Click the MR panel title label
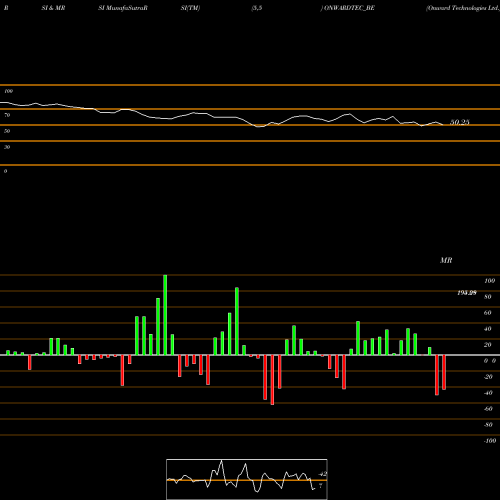This screenshot has width=500, height=500. click(x=446, y=260)
